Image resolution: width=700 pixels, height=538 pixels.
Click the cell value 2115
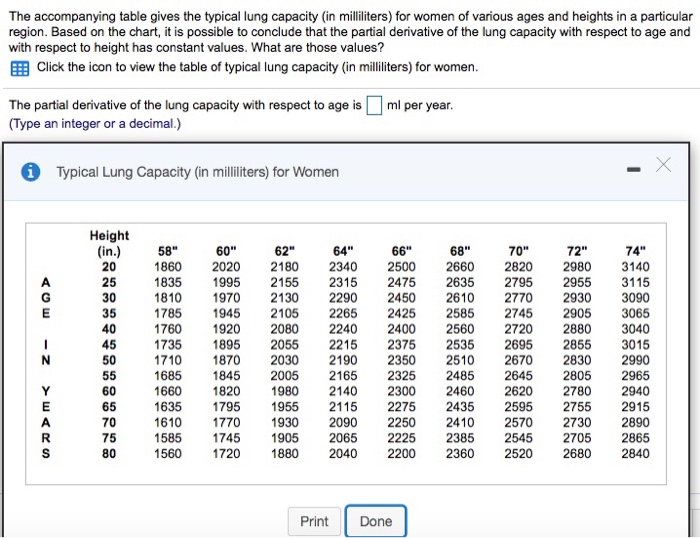tap(343, 407)
